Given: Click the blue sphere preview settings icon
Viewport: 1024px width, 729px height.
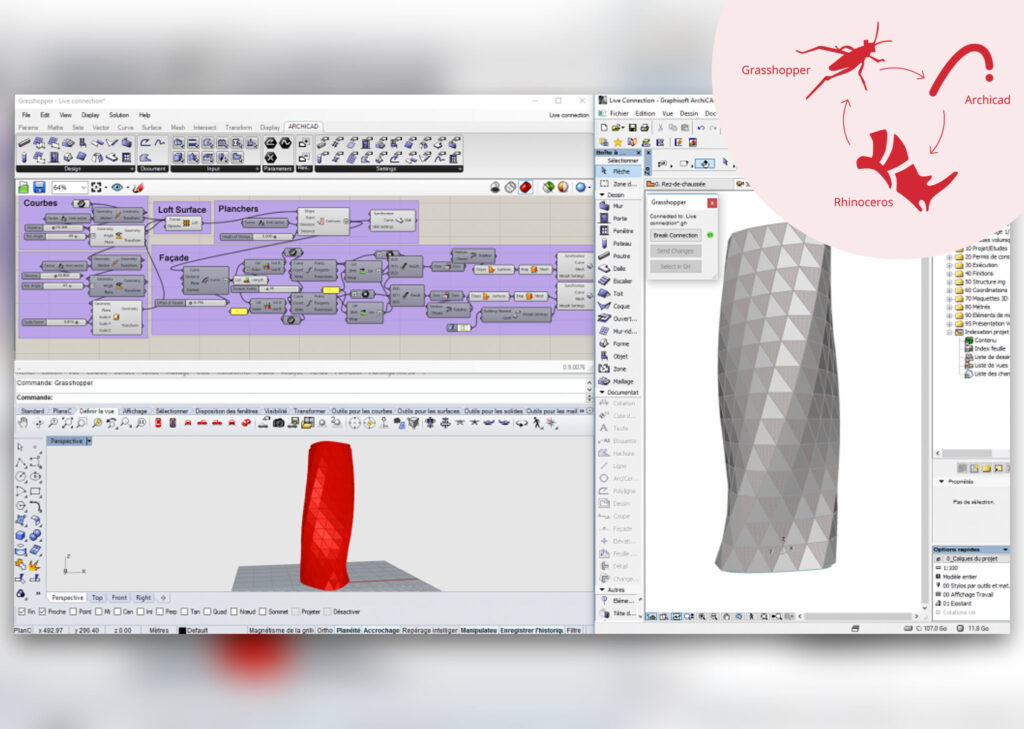Looking at the screenshot, I should [580, 187].
